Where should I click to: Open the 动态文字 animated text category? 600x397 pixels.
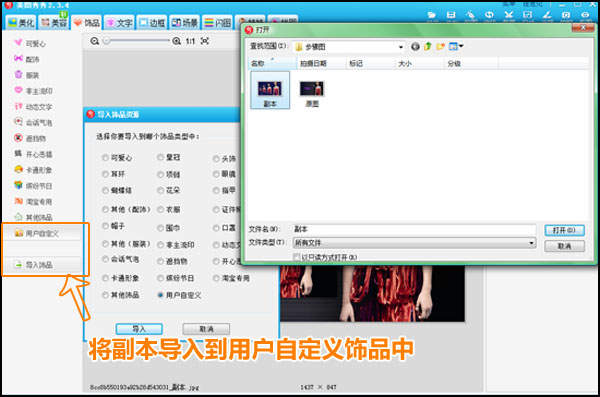click(x=33, y=106)
